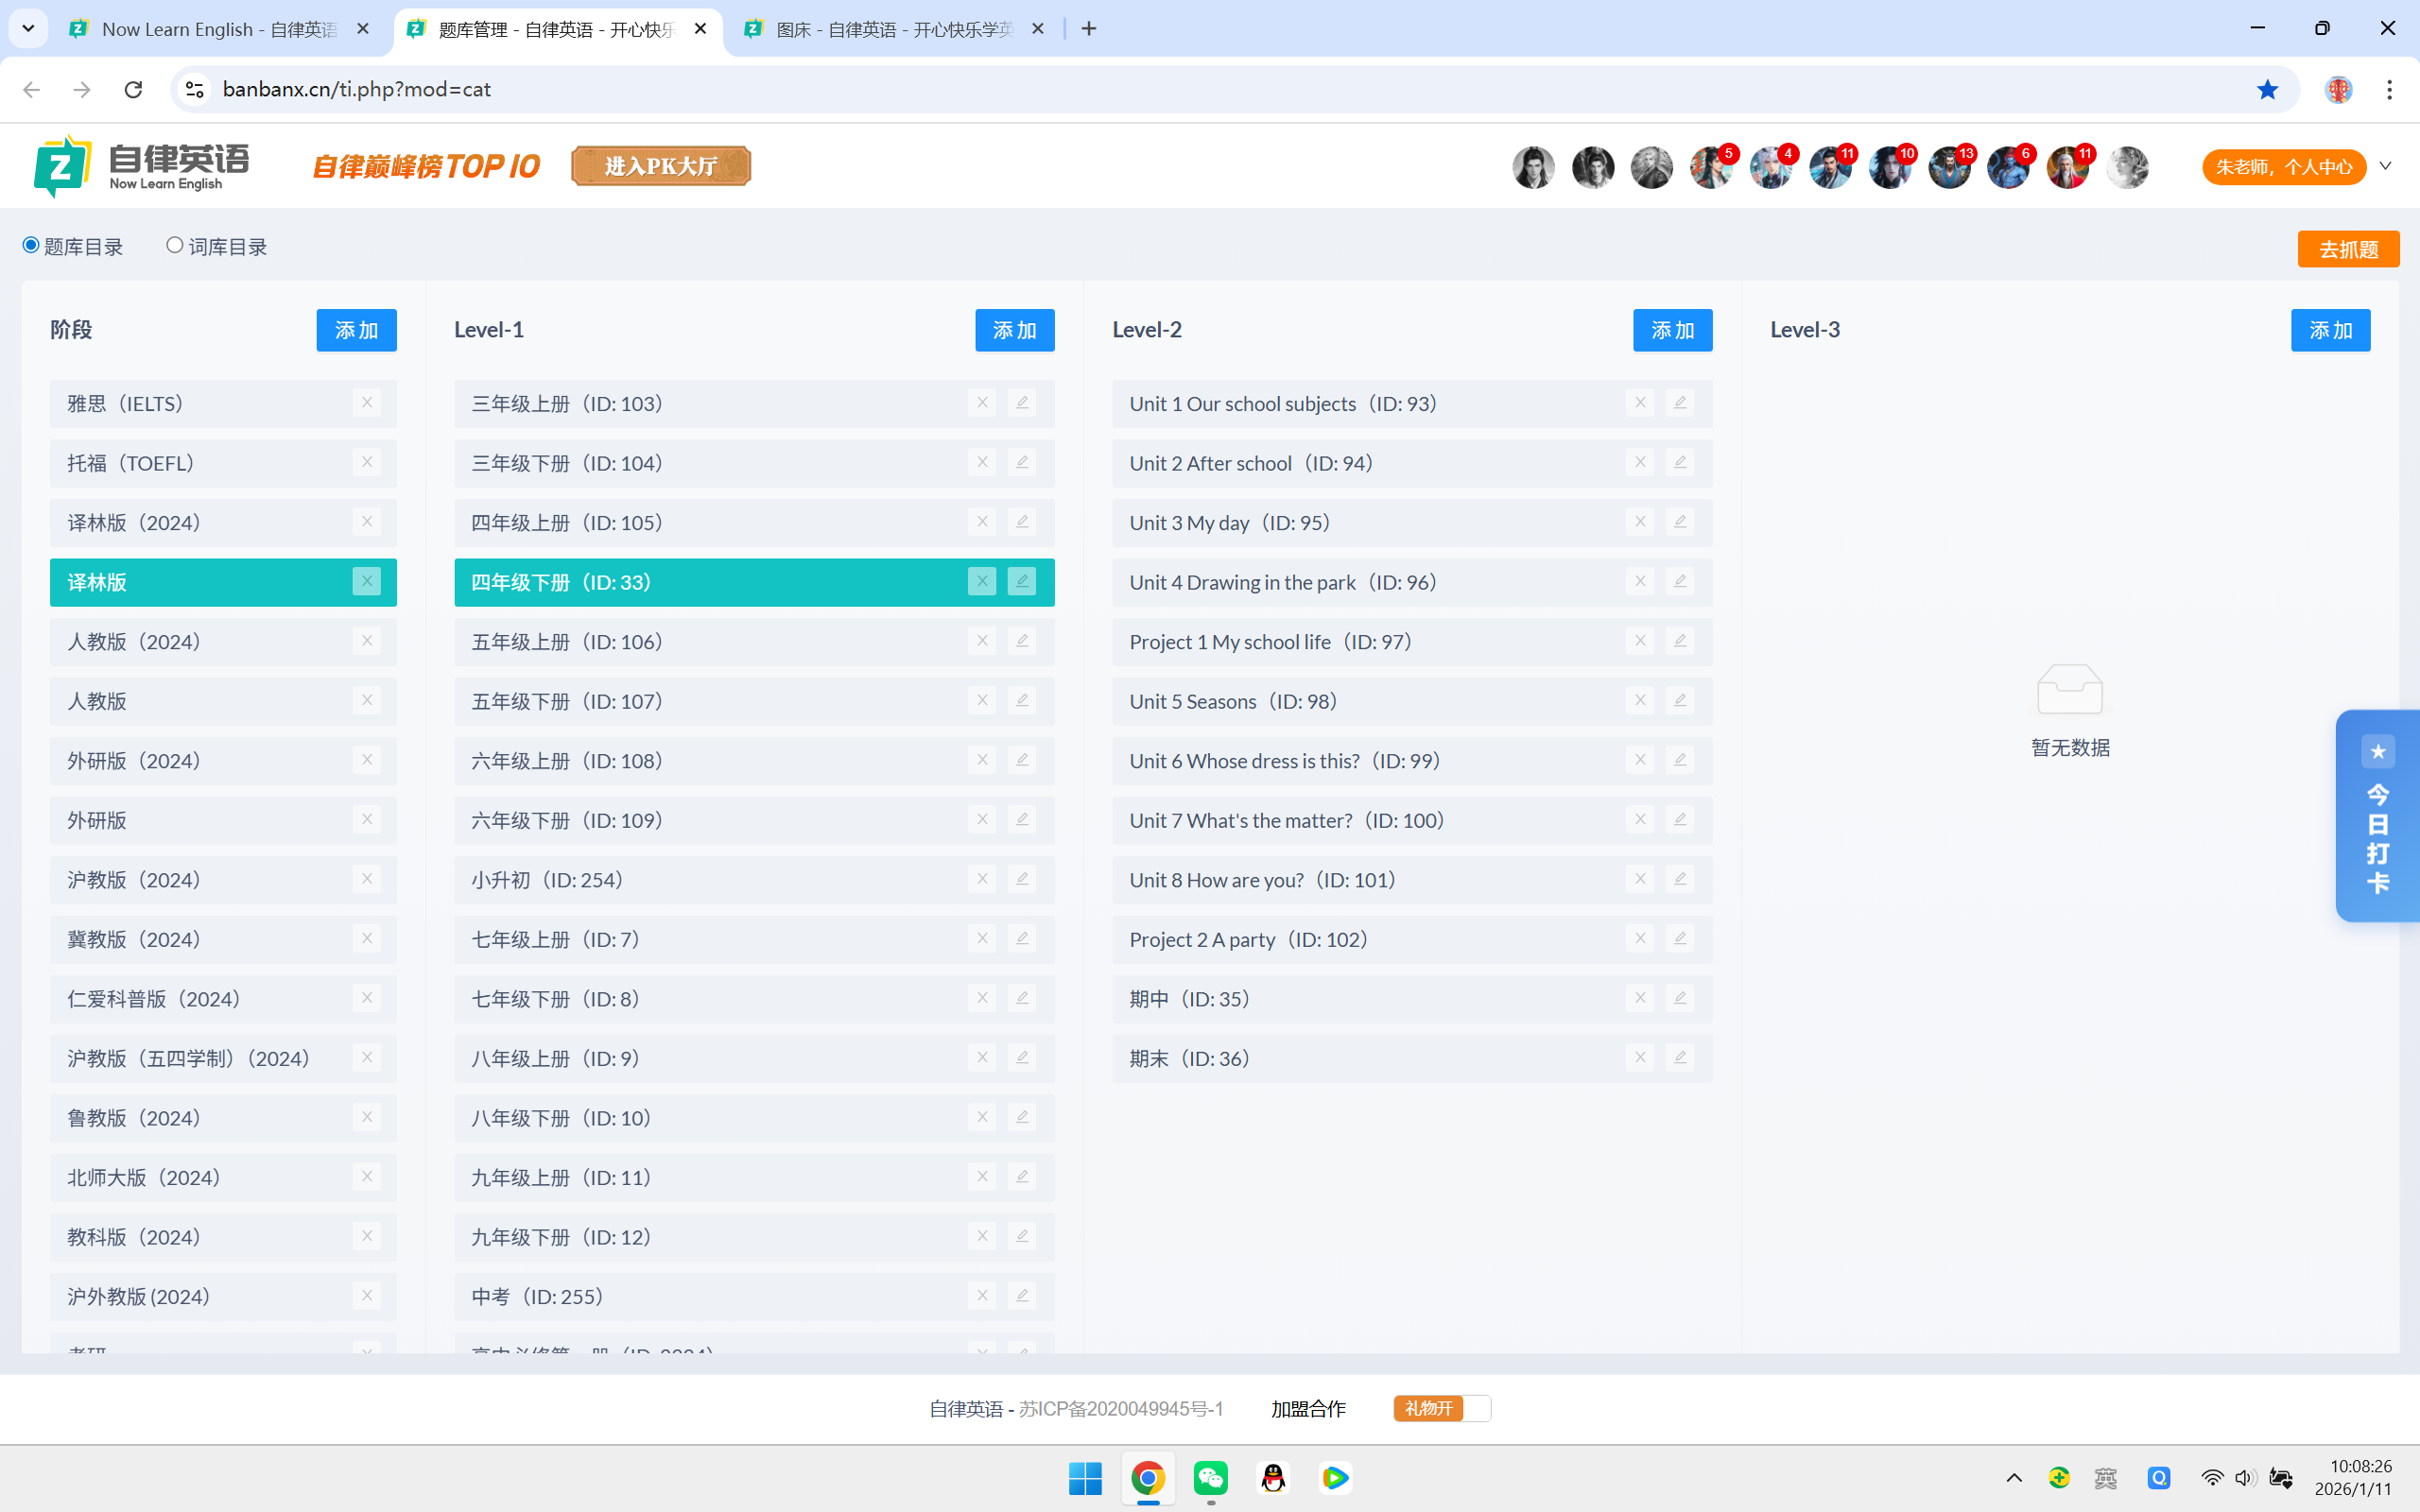Open WeChat from the taskbar
The image size is (2420, 1512).
(1210, 1478)
